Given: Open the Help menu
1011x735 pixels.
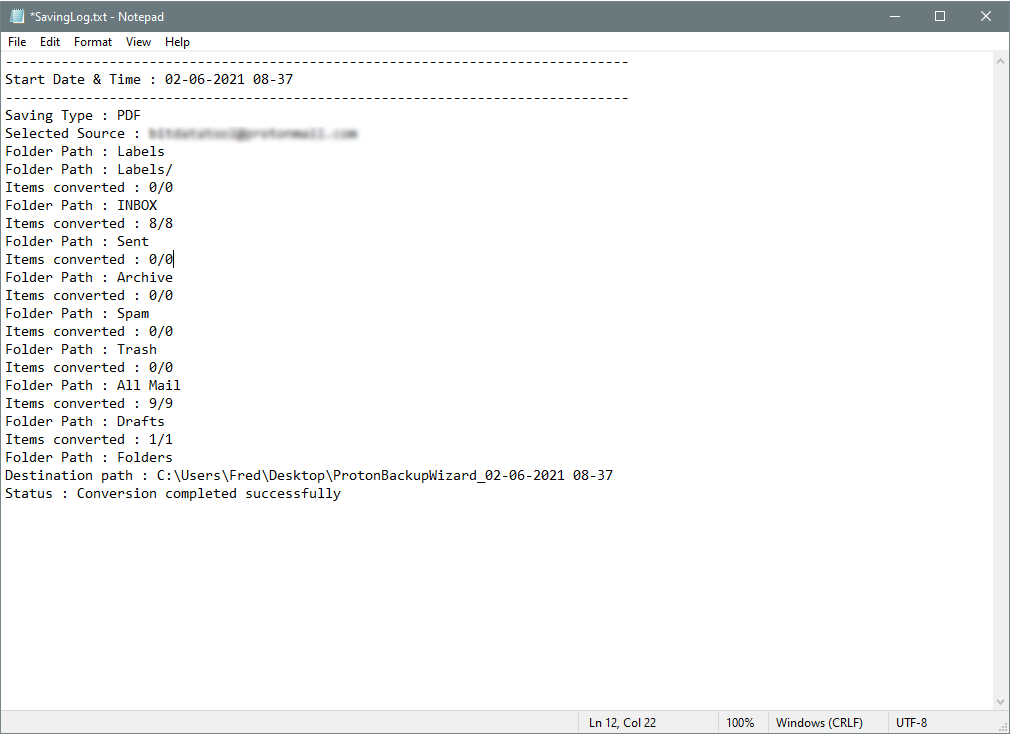Looking at the screenshot, I should [177, 42].
